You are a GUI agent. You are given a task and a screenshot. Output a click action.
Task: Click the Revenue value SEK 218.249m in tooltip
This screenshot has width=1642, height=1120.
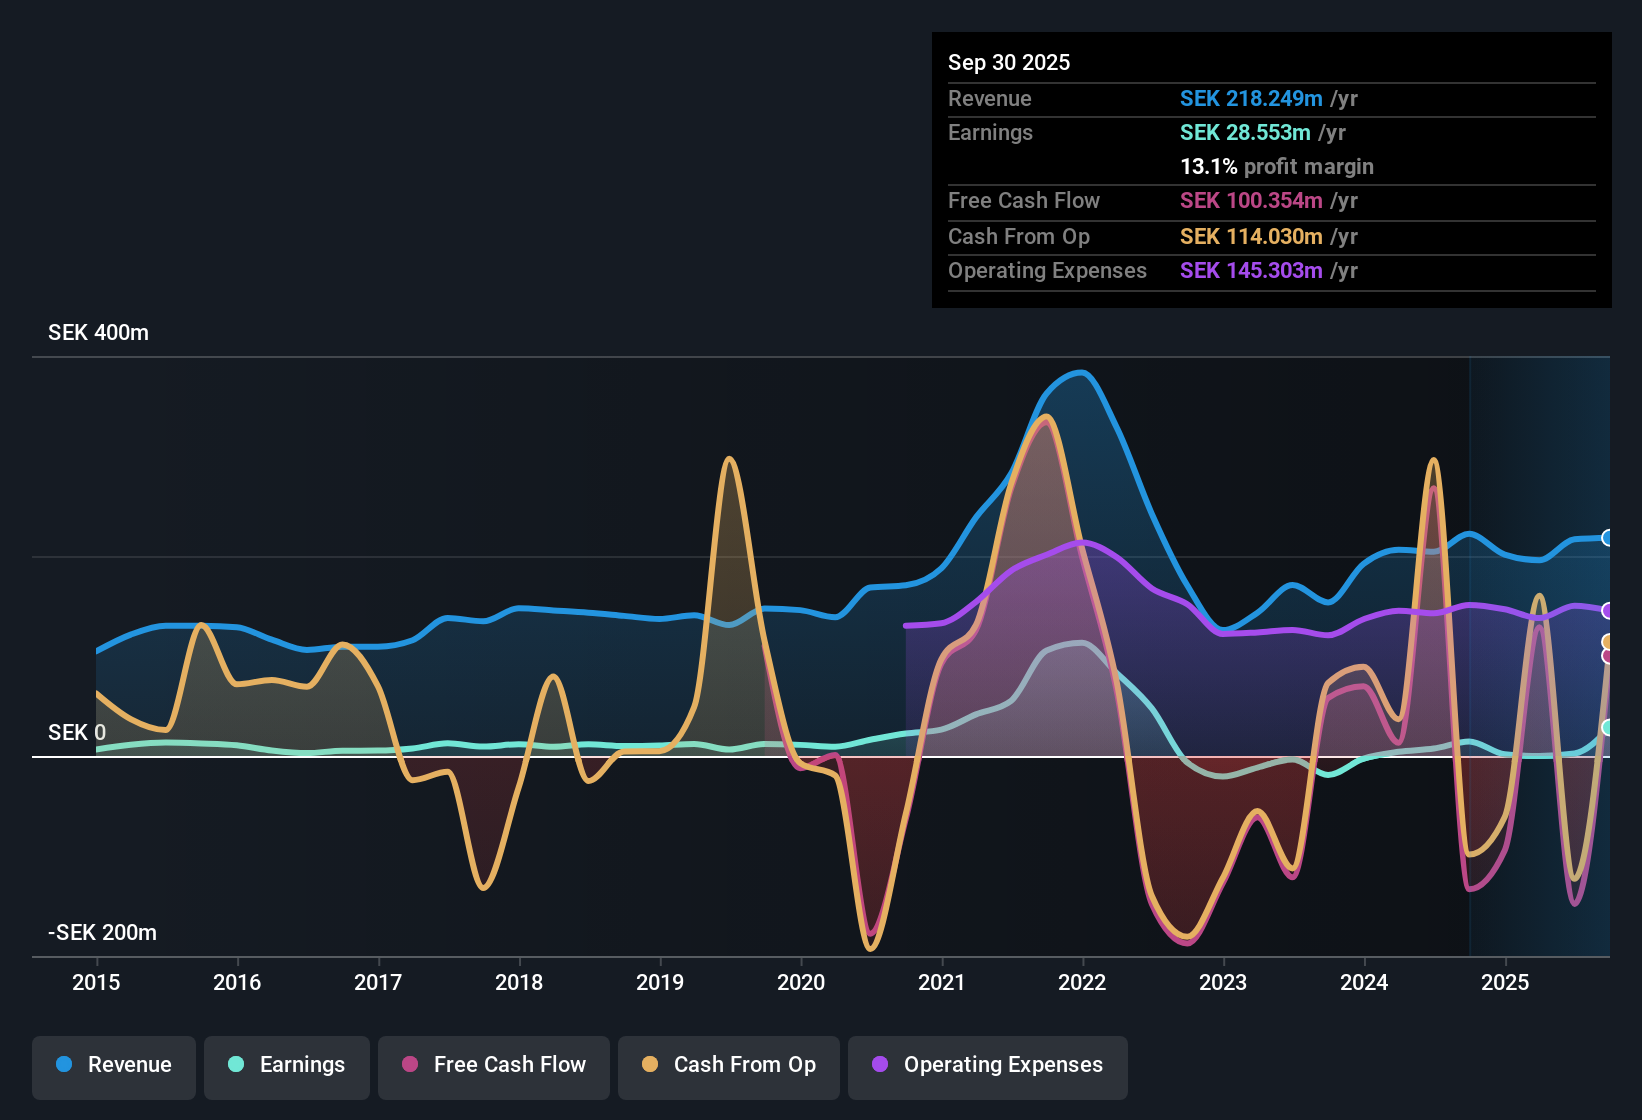[x=1251, y=98]
